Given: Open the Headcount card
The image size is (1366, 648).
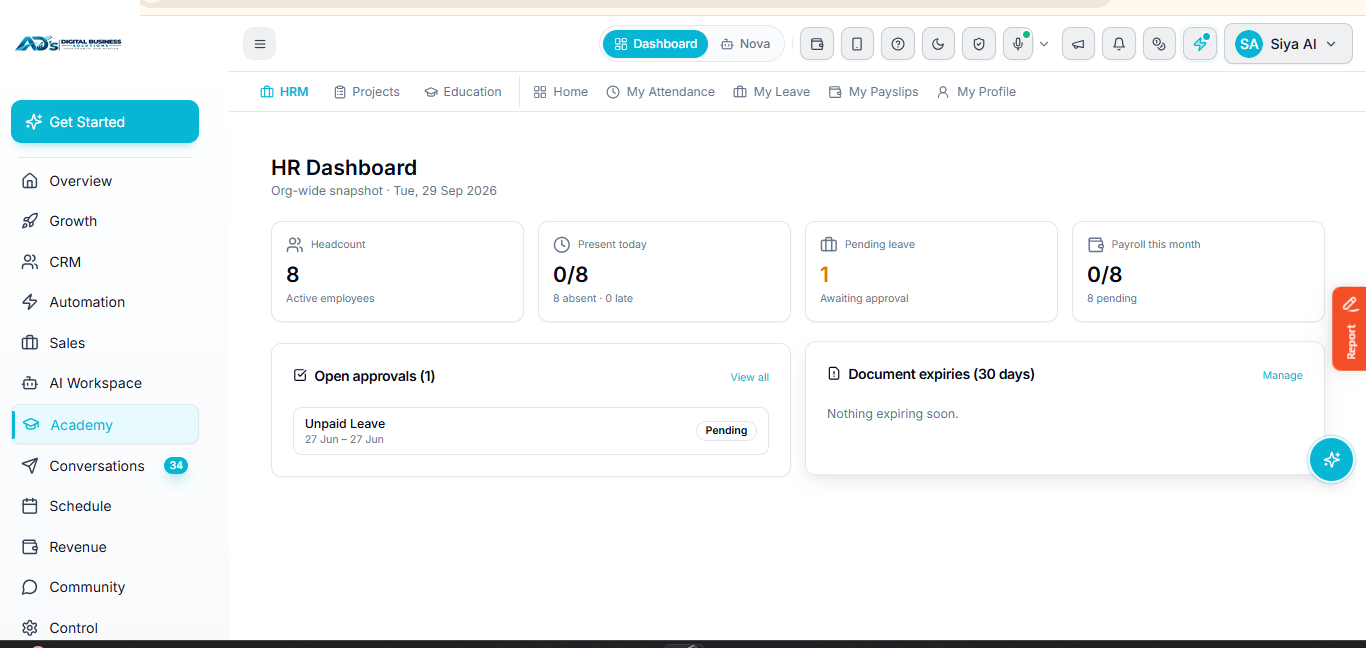Looking at the screenshot, I should [x=397, y=272].
